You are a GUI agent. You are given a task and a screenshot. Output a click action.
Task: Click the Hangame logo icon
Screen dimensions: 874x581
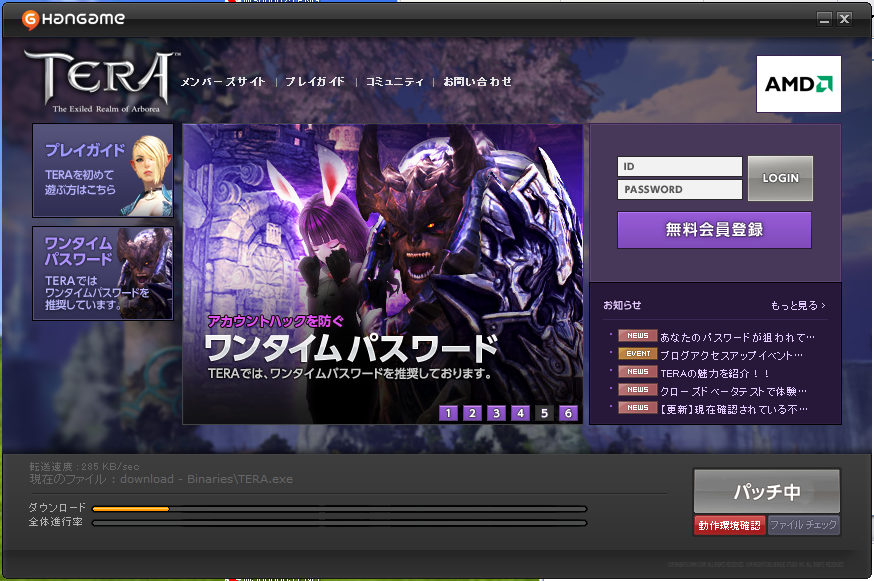(30, 19)
